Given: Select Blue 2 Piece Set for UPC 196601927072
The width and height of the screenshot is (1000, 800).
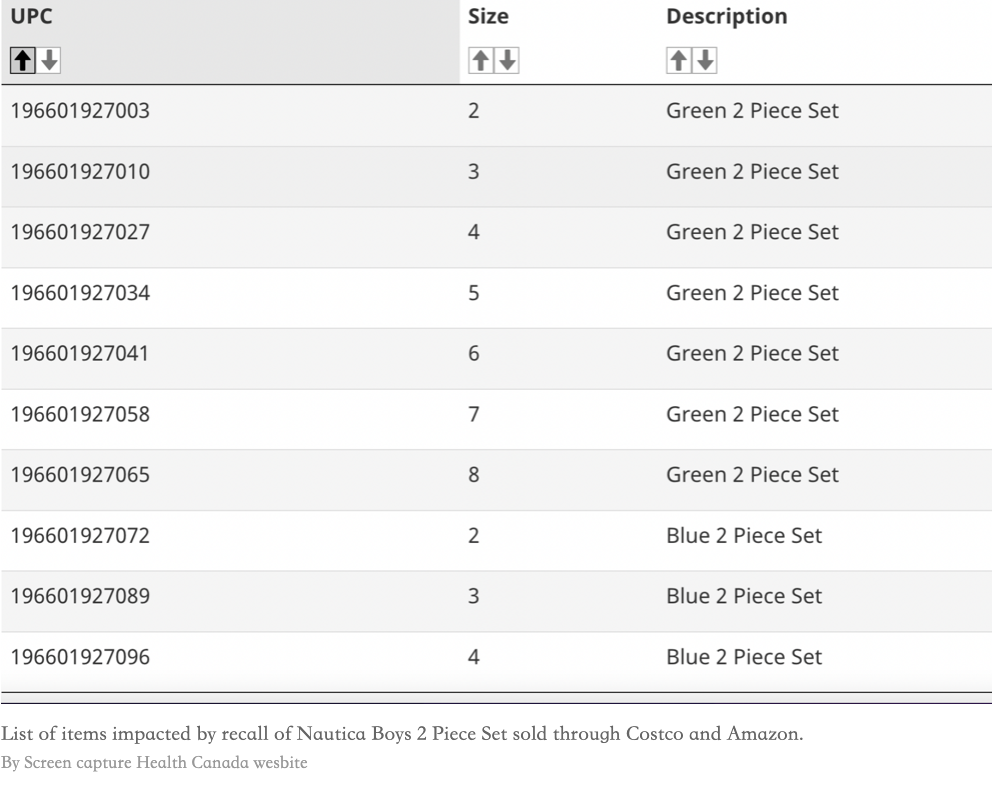Looking at the screenshot, I should click(x=744, y=536).
